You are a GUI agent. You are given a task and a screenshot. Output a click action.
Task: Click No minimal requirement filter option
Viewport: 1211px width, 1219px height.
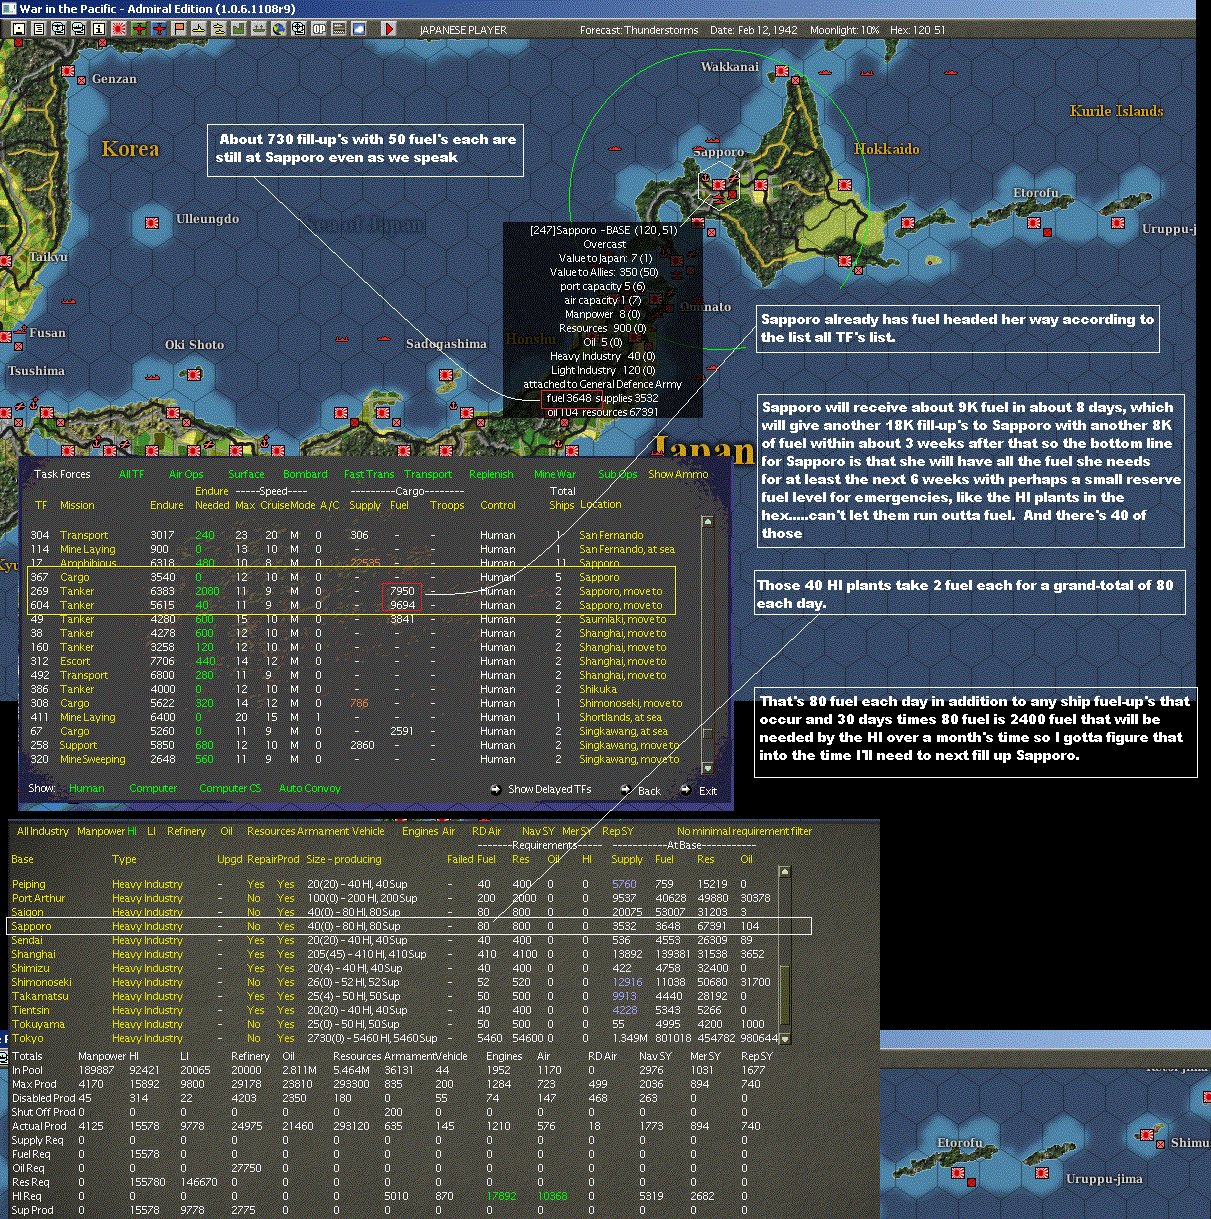pos(744,831)
